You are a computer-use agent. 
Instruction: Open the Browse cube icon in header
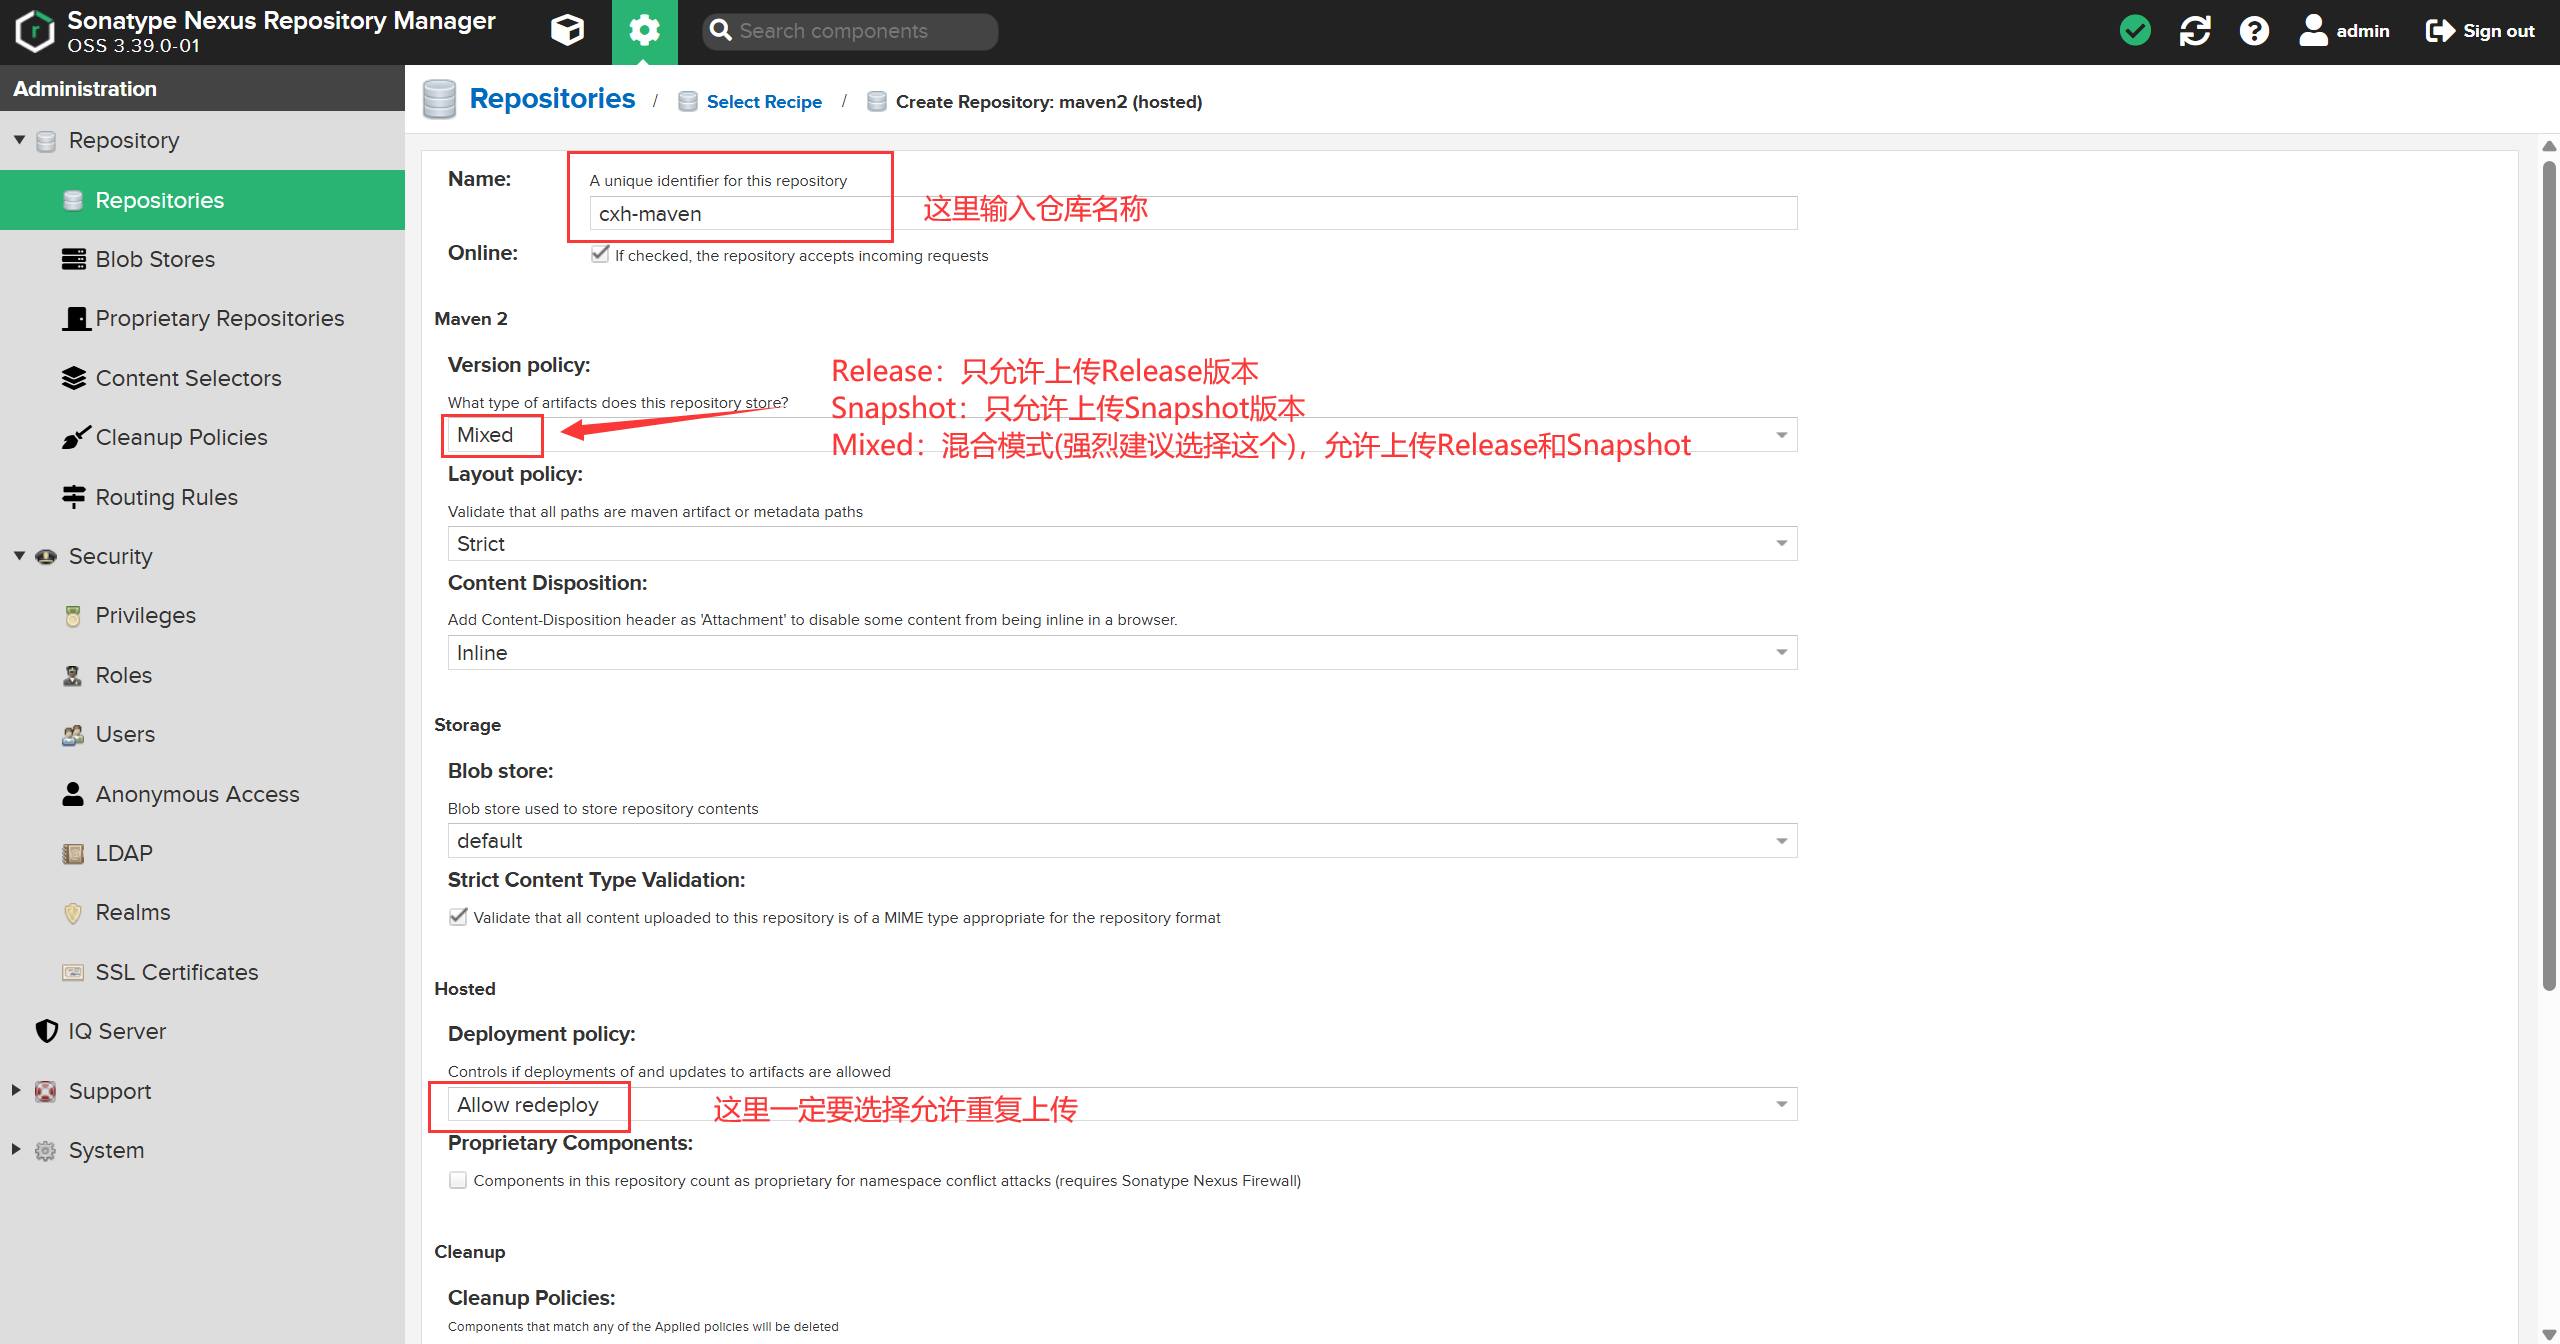pyautogui.click(x=567, y=31)
